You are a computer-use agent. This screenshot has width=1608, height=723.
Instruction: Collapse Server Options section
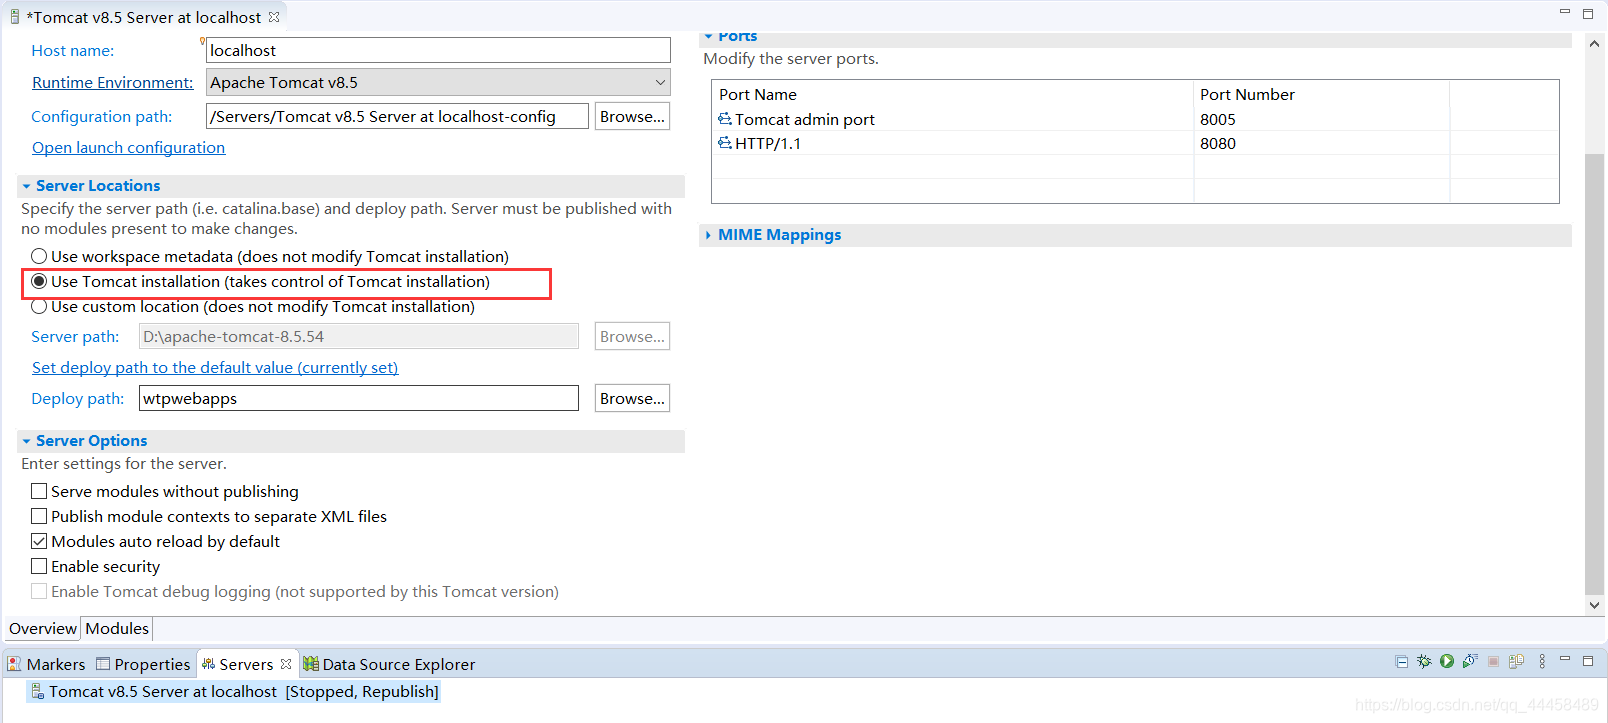[x=27, y=441]
